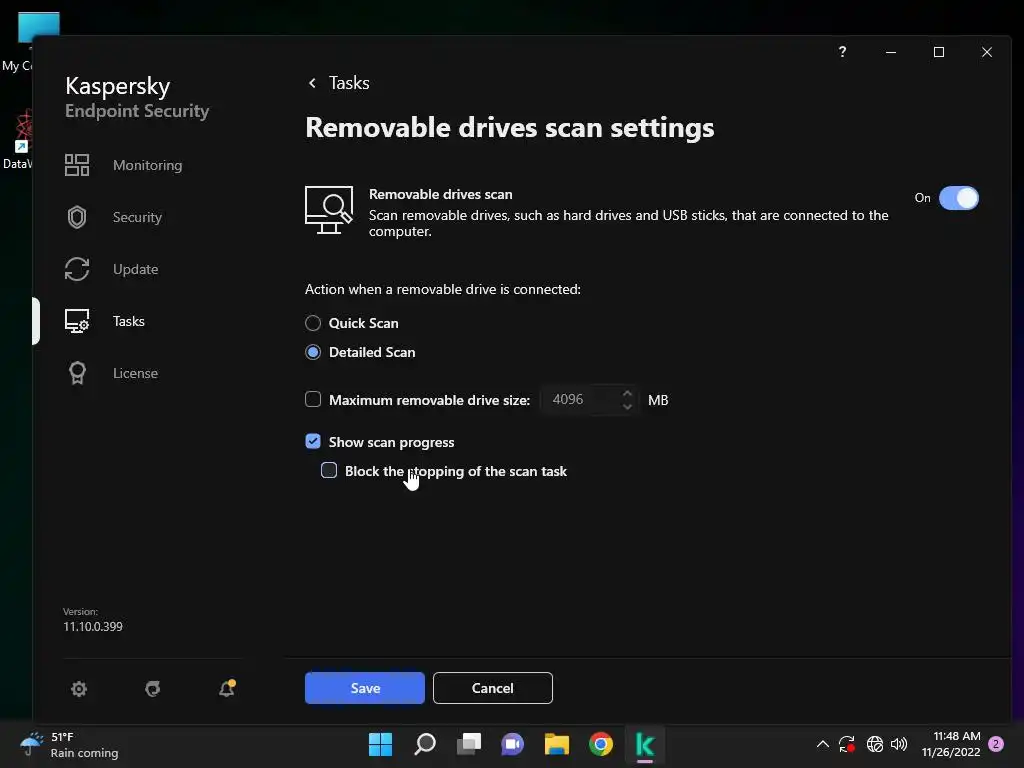This screenshot has height=768, width=1024.
Task: Click the Save button
Action: [x=364, y=688]
